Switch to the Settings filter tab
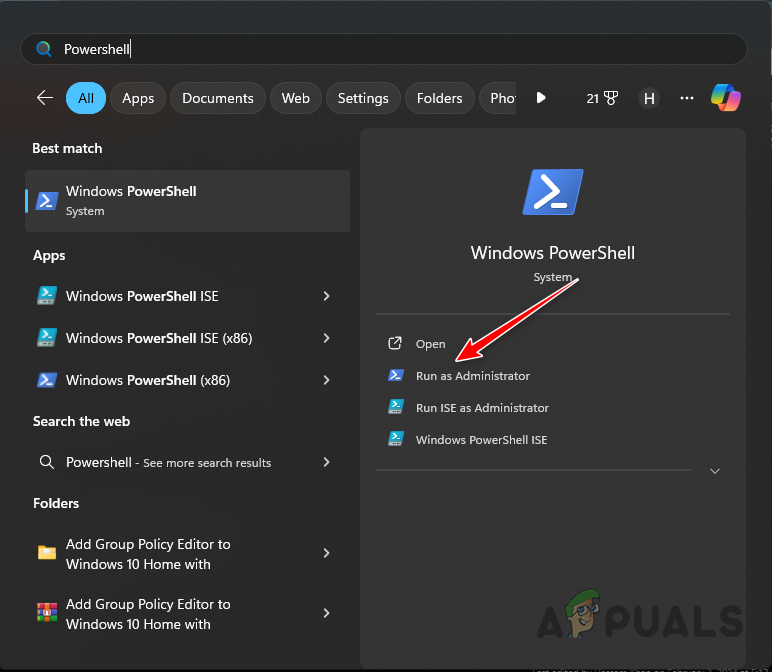772x672 pixels. (363, 98)
